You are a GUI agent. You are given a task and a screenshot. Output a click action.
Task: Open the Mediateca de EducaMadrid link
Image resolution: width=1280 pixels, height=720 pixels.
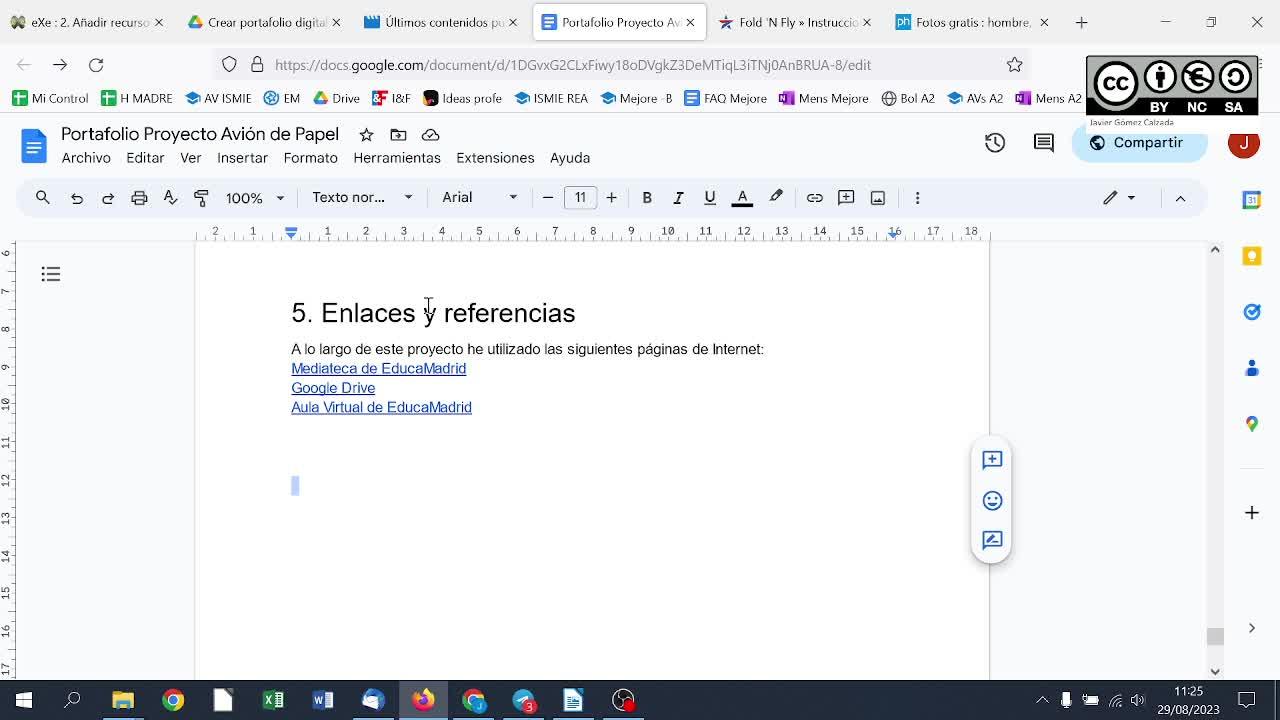378,369
